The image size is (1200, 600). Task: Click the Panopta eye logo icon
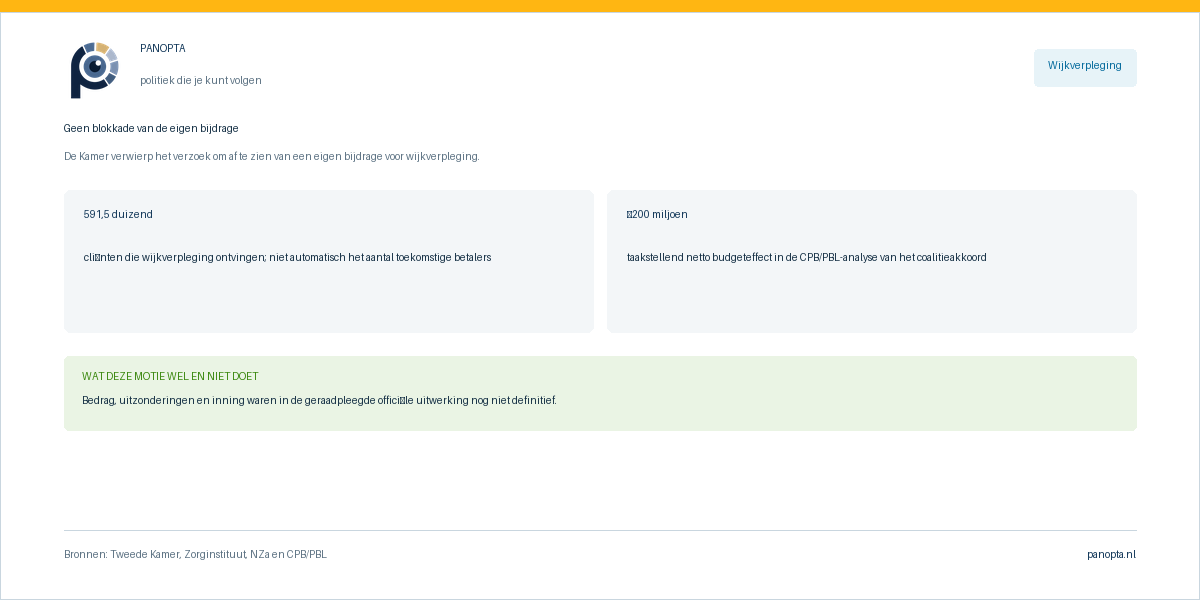point(95,69)
